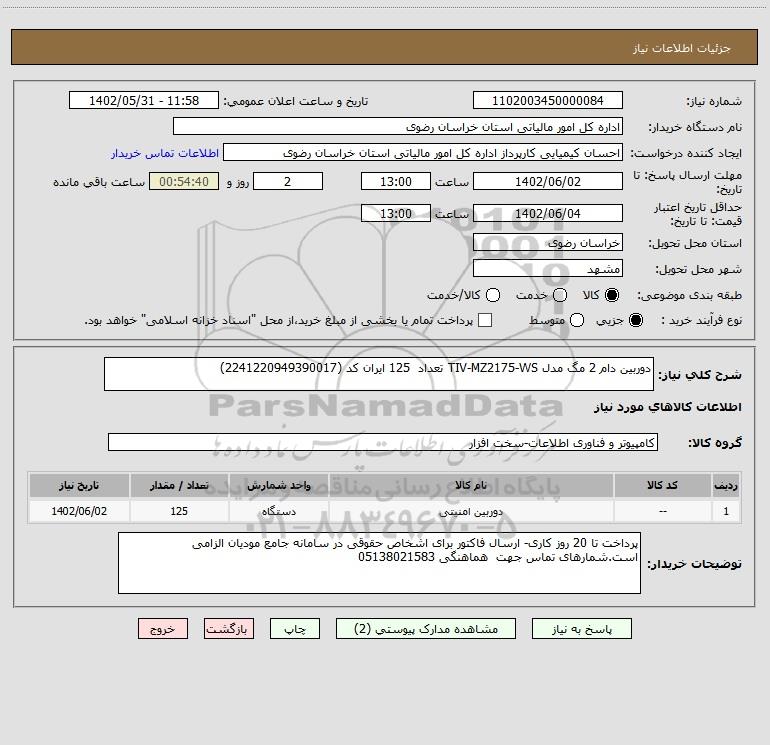This screenshot has width=770, height=745.
Task: Click the تعداد / مقدار column header
Action: click(179, 485)
